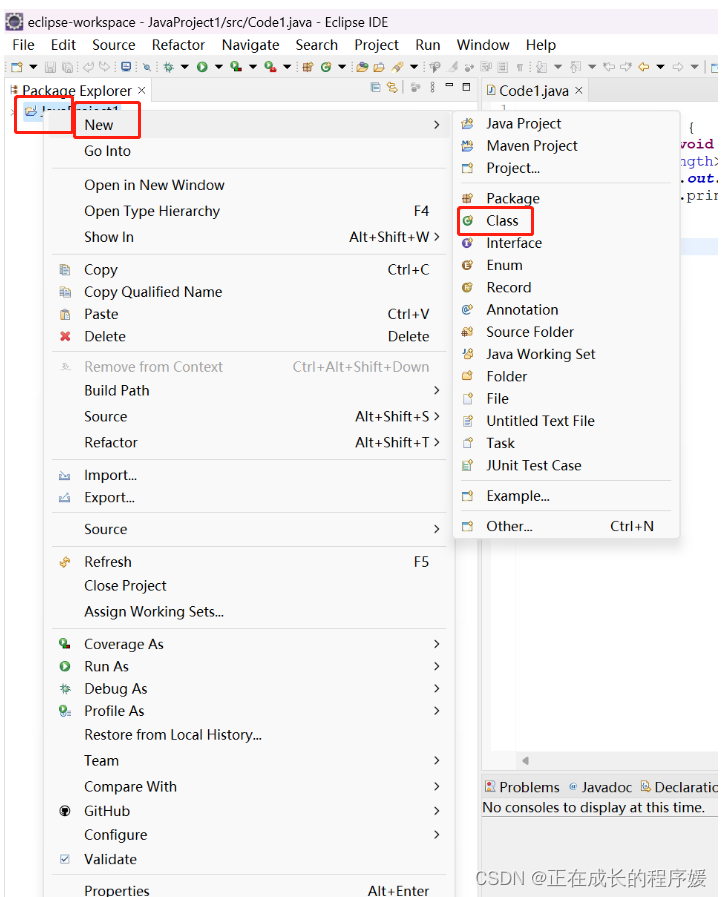Image resolution: width=722 pixels, height=897 pixels.
Task: Expand the Compare With submenu arrow
Action: (437, 787)
